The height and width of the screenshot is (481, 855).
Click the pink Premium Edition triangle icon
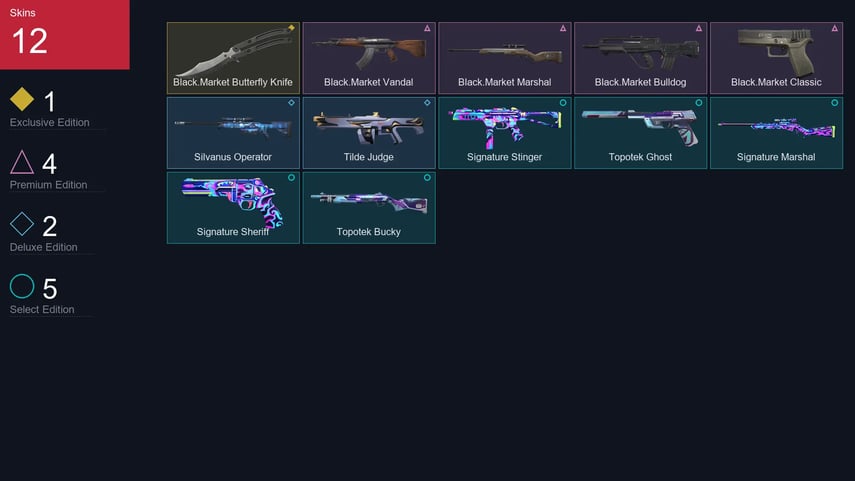click(22, 162)
